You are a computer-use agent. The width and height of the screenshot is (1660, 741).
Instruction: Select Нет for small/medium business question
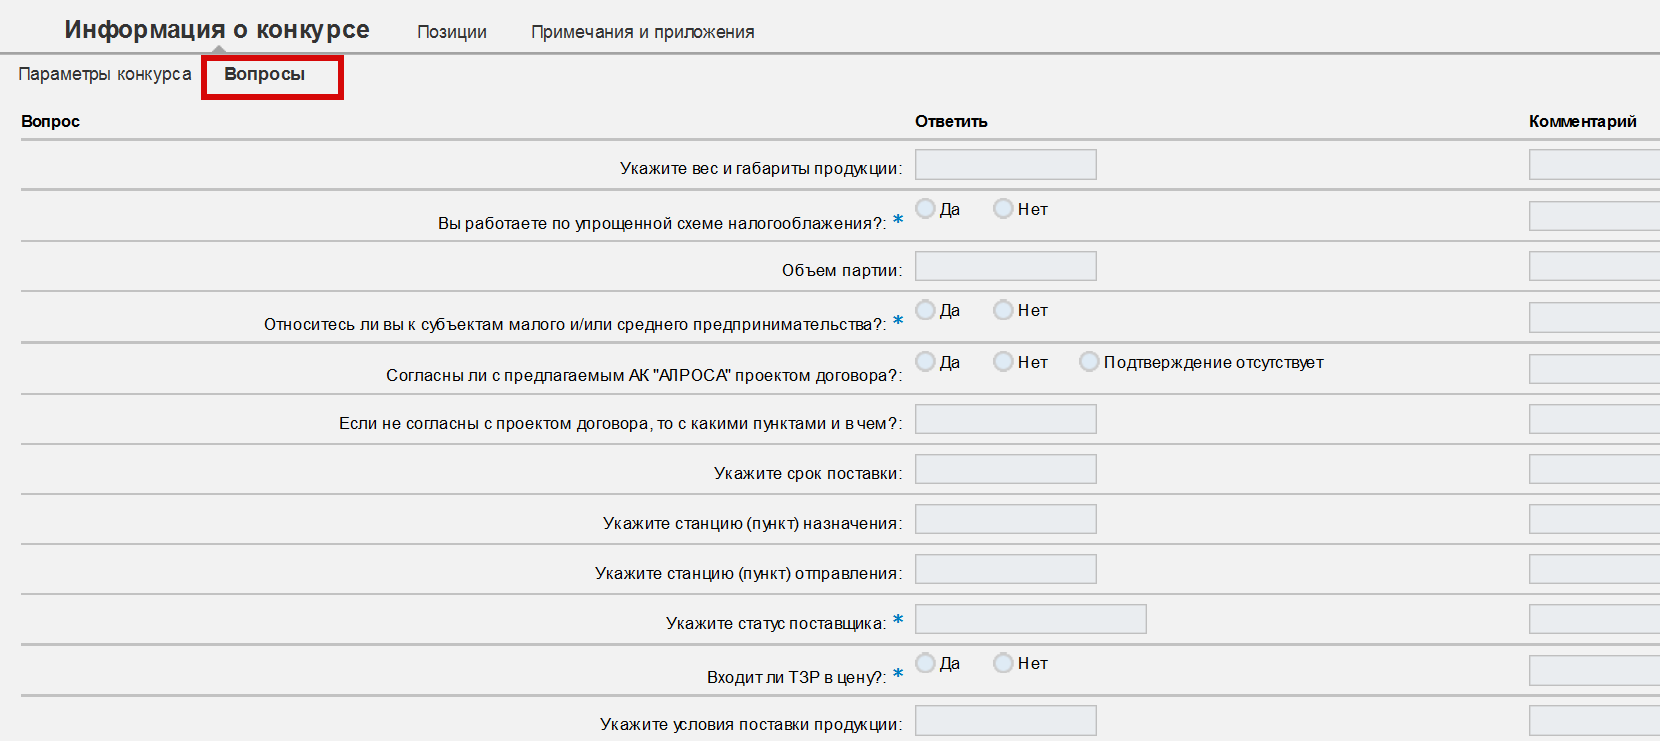coord(1003,310)
